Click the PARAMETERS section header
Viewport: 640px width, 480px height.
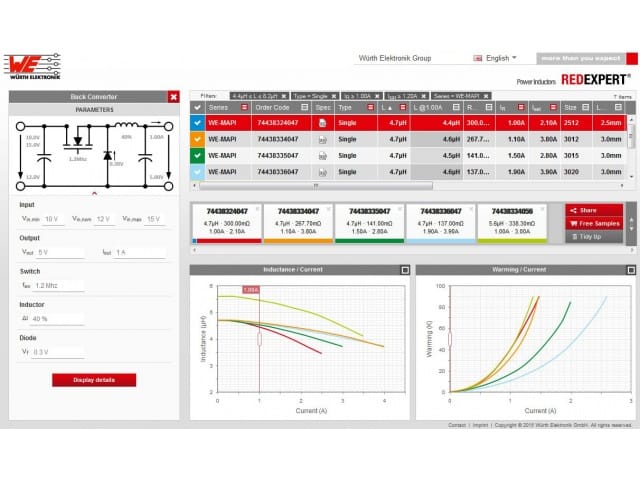click(94, 110)
